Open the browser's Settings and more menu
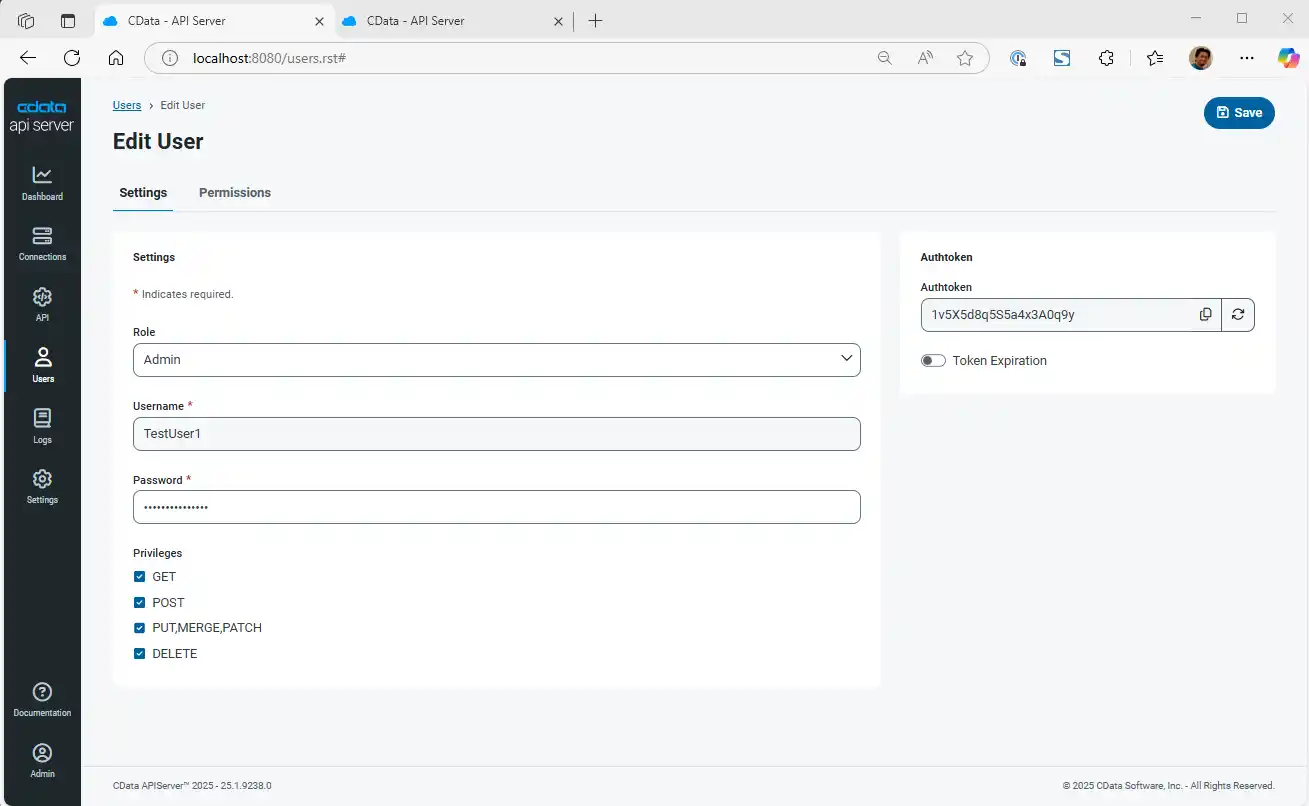Viewport: 1309px width, 806px height. click(1246, 58)
